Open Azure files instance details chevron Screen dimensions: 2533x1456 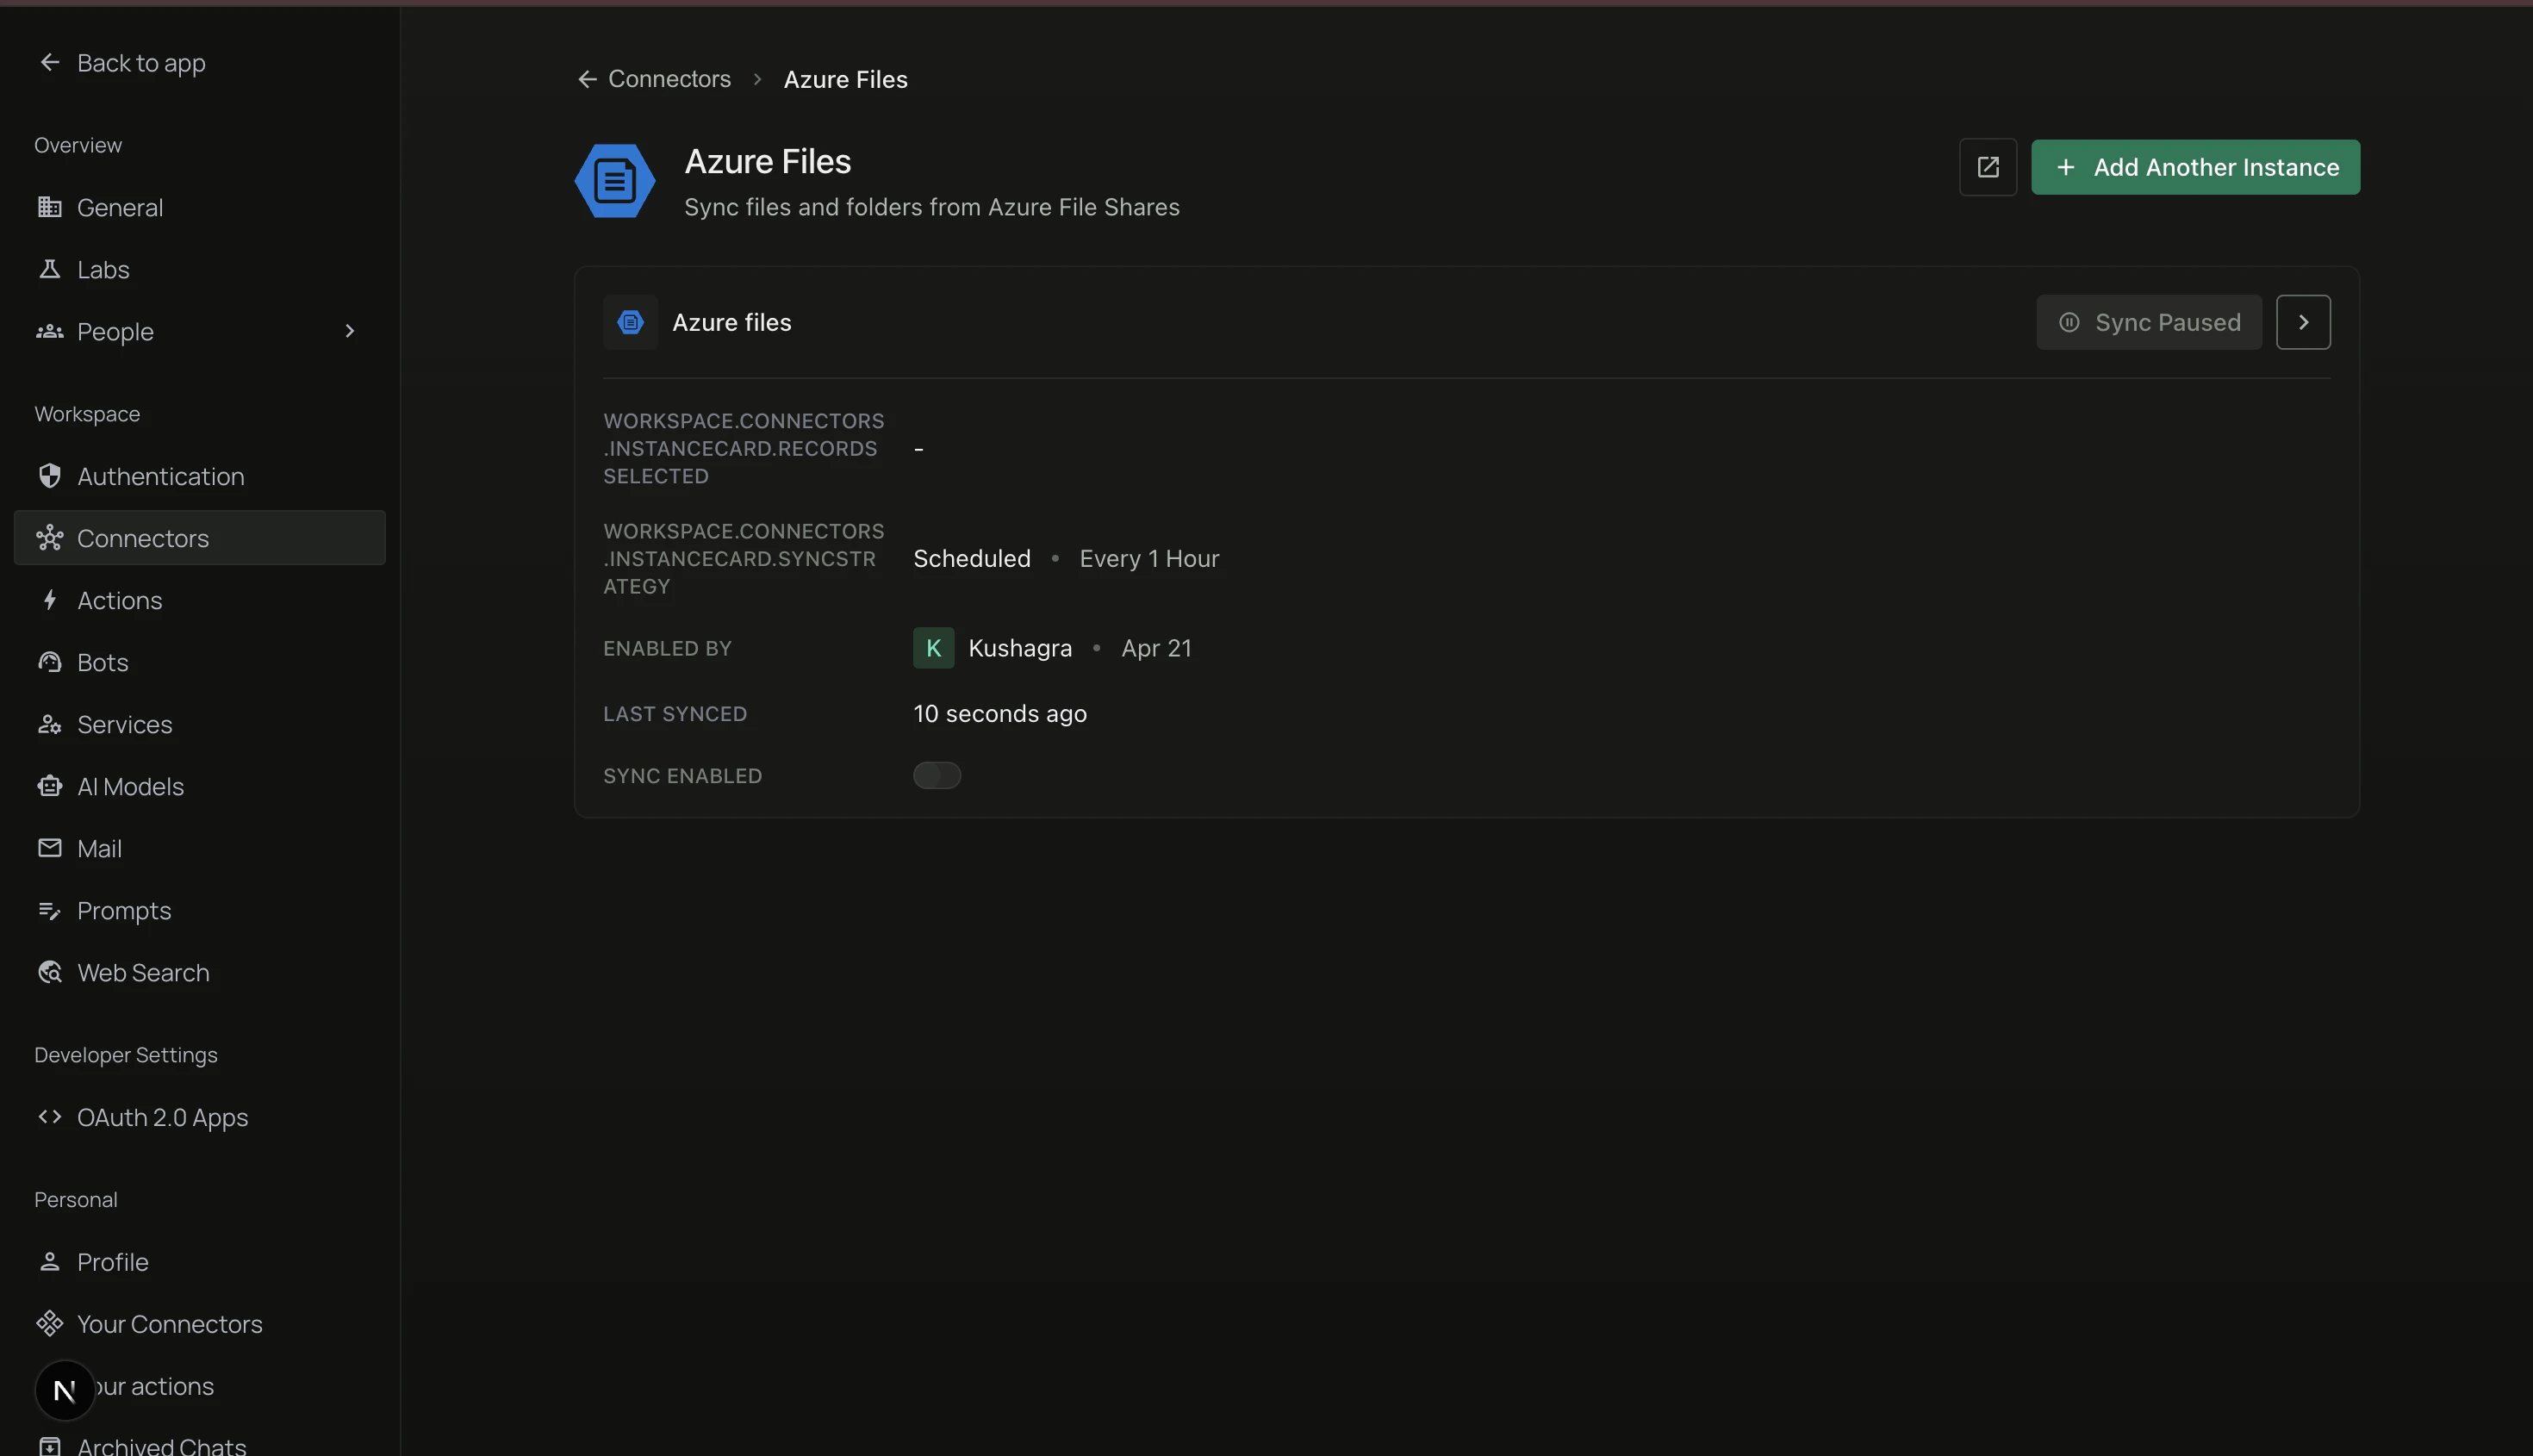pos(2303,322)
